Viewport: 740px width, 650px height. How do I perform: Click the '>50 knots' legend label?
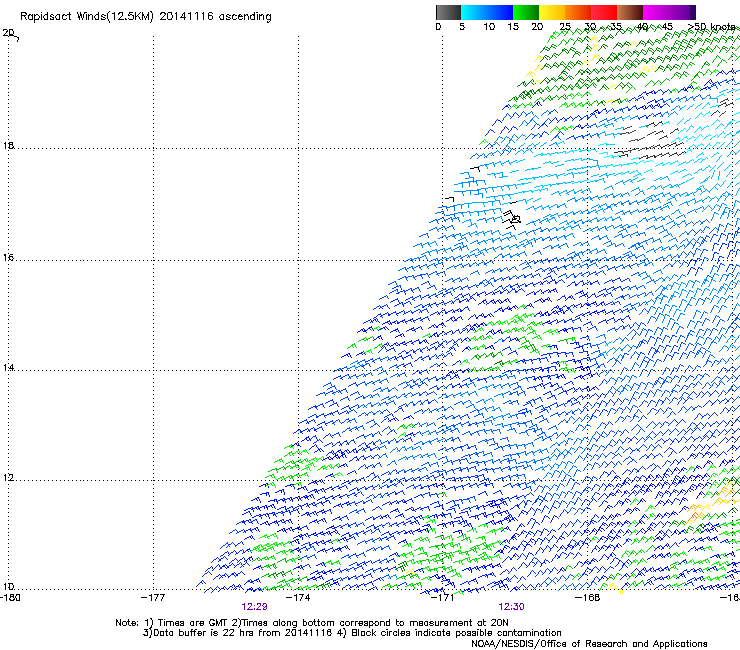click(712, 27)
